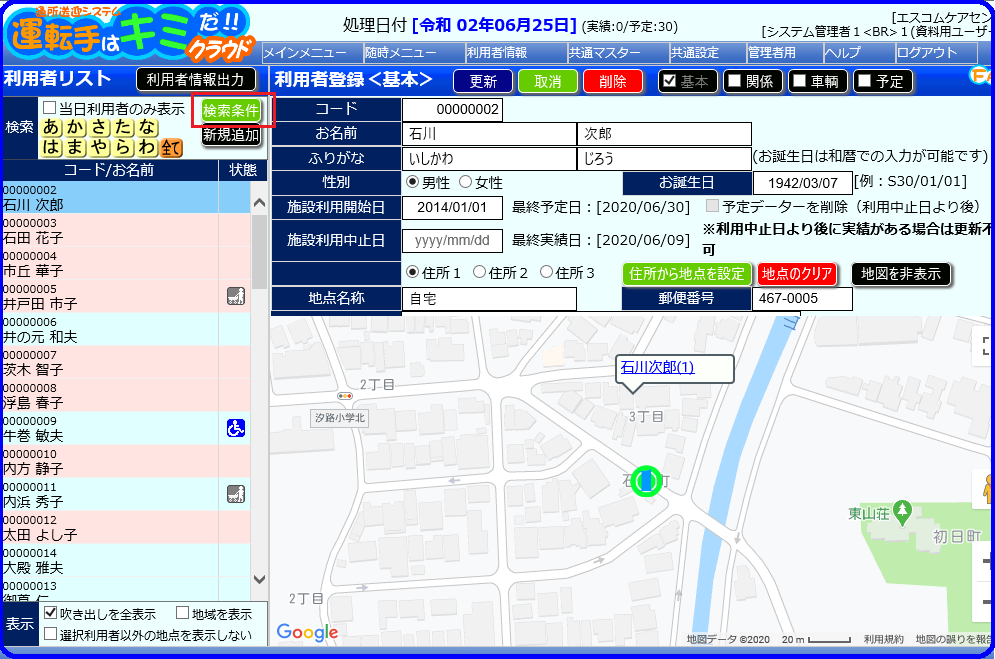Click 利用者情報出力 button
Screen dimensions: 995x659
[x=195, y=79]
